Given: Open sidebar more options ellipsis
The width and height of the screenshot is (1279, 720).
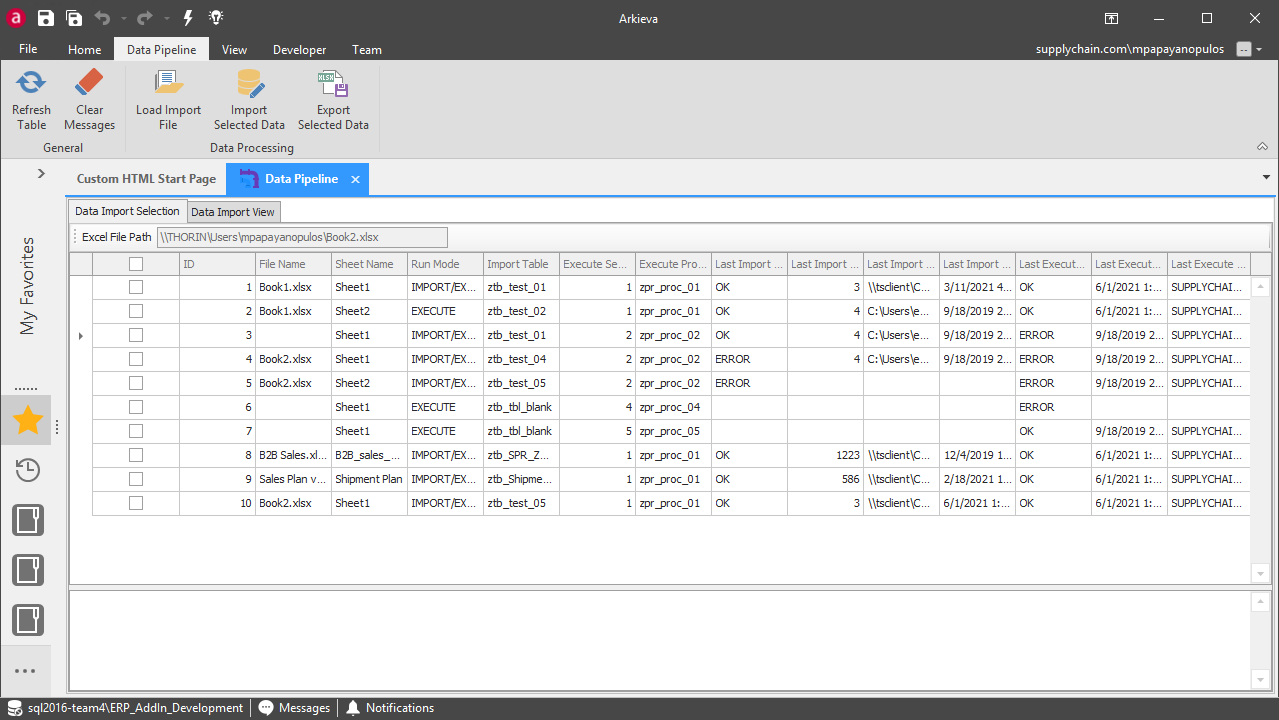Looking at the screenshot, I should pos(27,671).
